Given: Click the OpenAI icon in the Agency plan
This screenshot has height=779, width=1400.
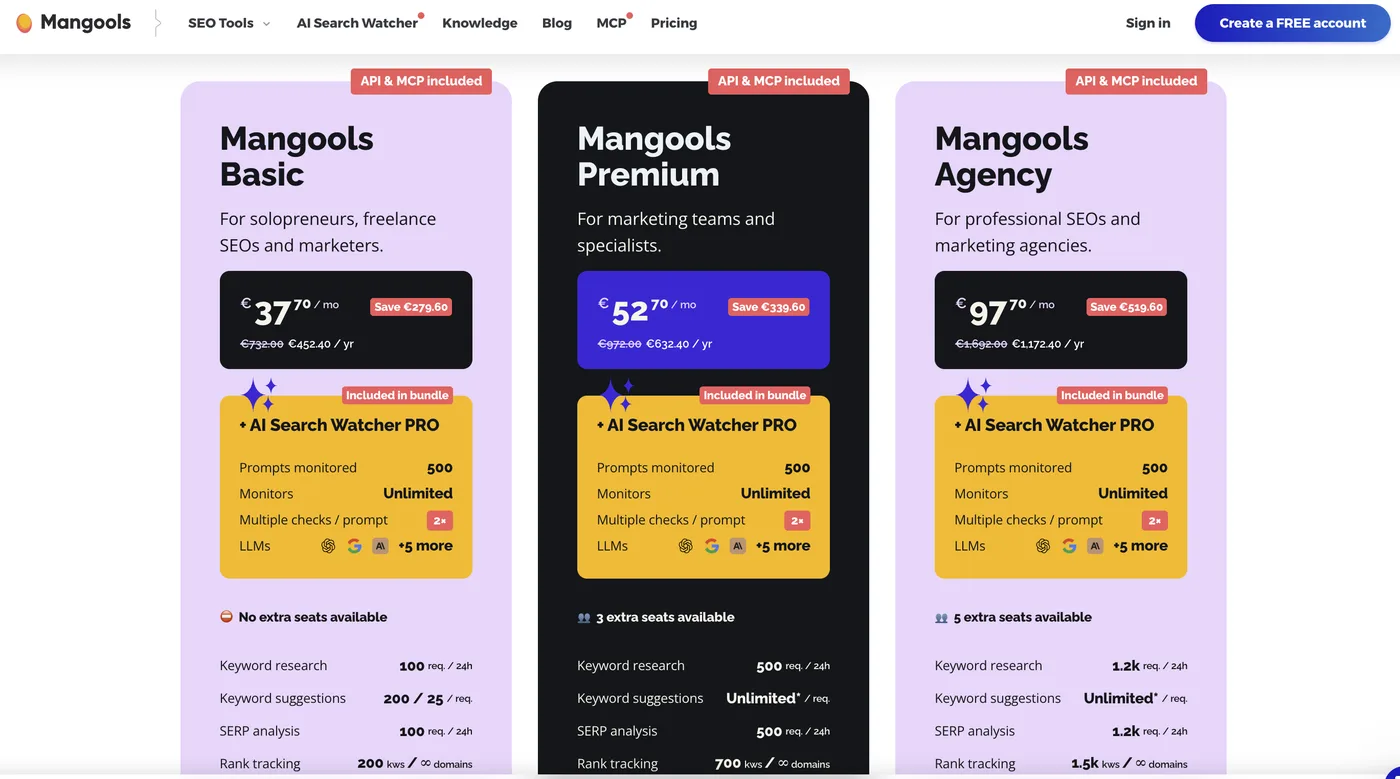Looking at the screenshot, I should pos(1043,546).
